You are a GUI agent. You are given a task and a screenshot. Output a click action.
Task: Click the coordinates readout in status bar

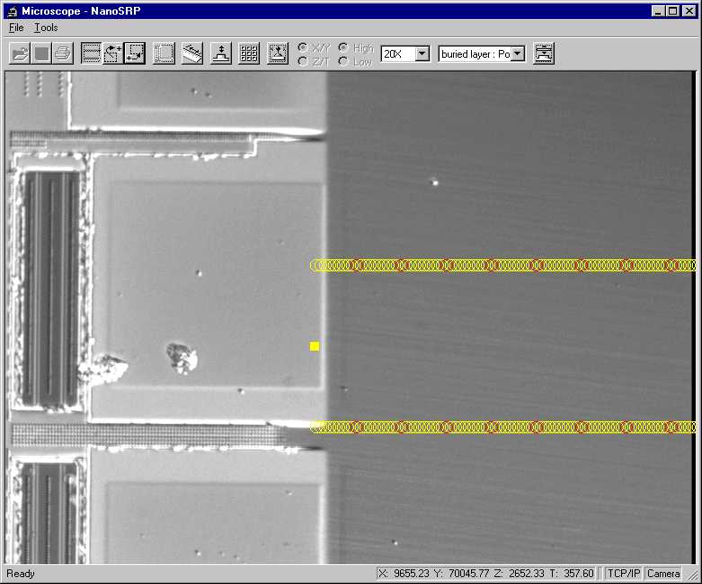click(x=486, y=573)
